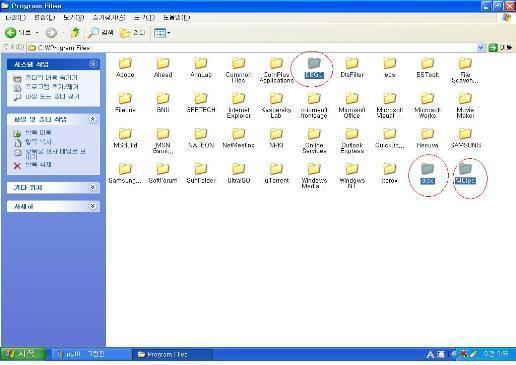Viewport: 516px width, 365px height.
Task: Select the NetMeeting folder
Action: [239, 138]
